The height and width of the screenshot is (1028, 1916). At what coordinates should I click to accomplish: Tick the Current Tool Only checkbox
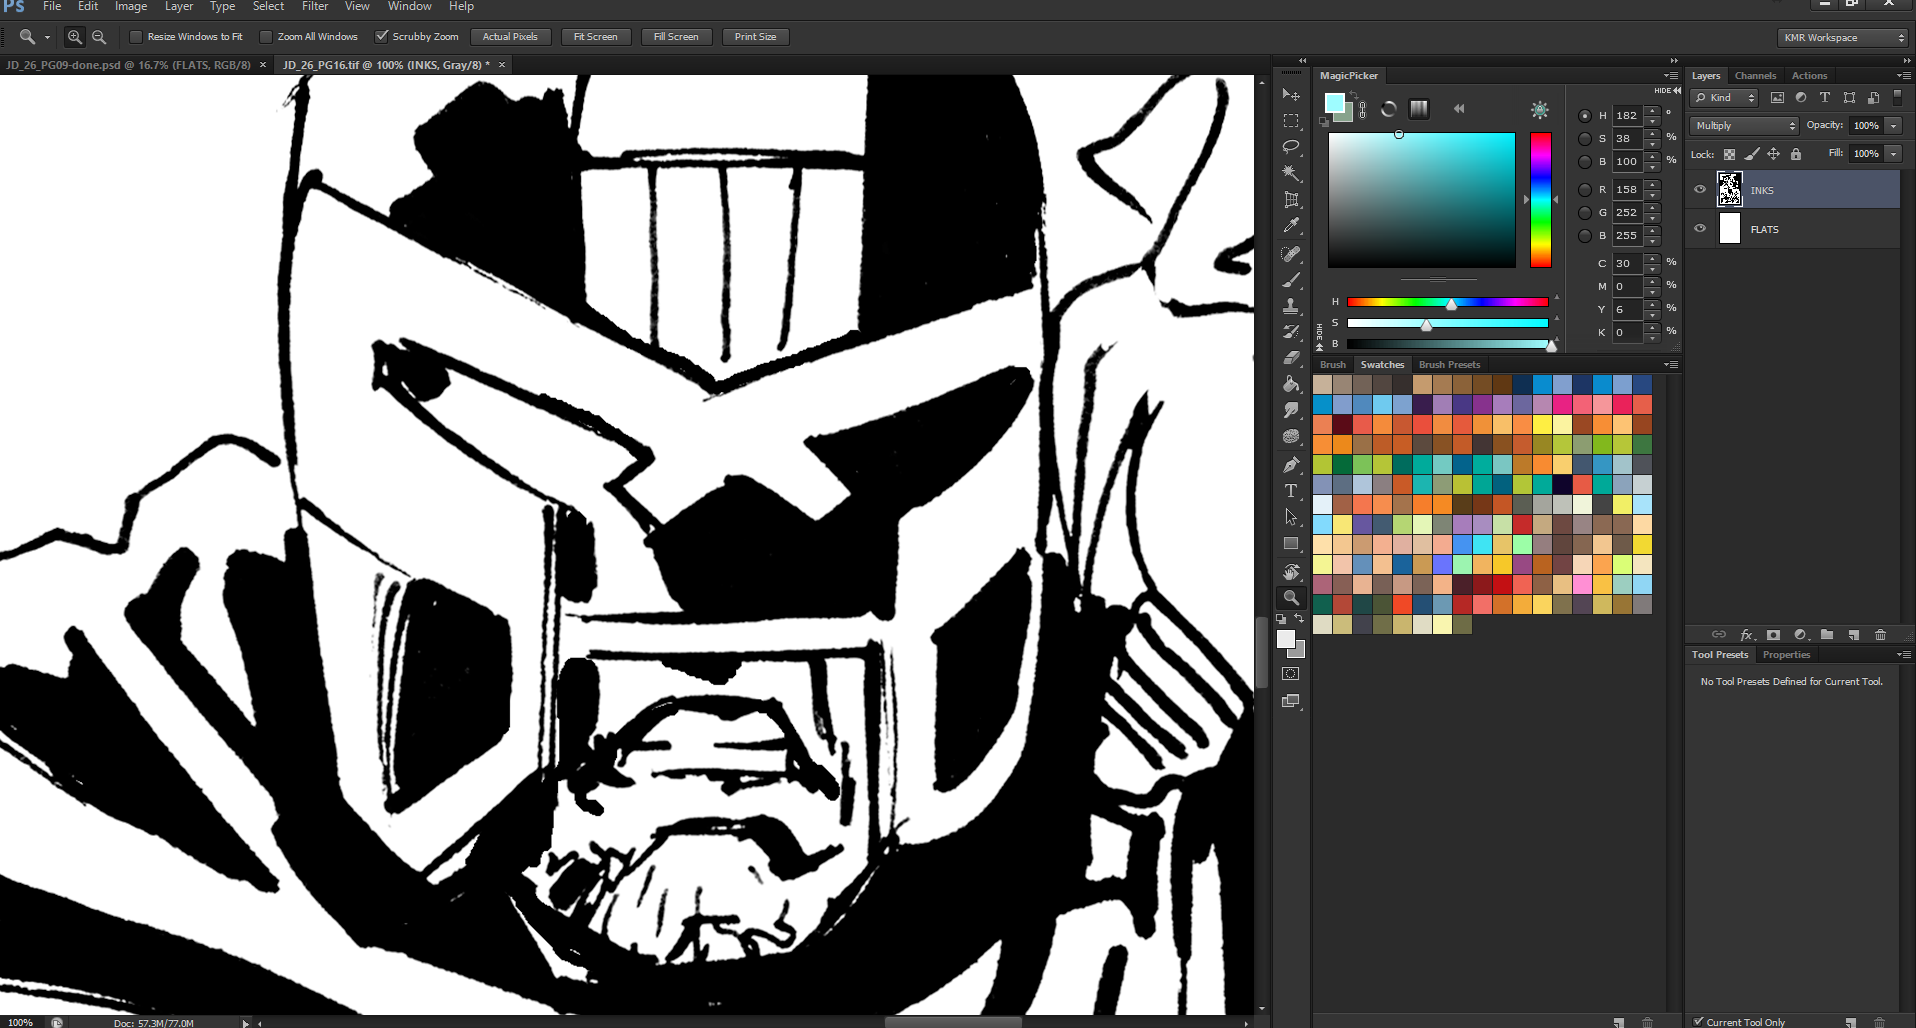coord(1698,1021)
